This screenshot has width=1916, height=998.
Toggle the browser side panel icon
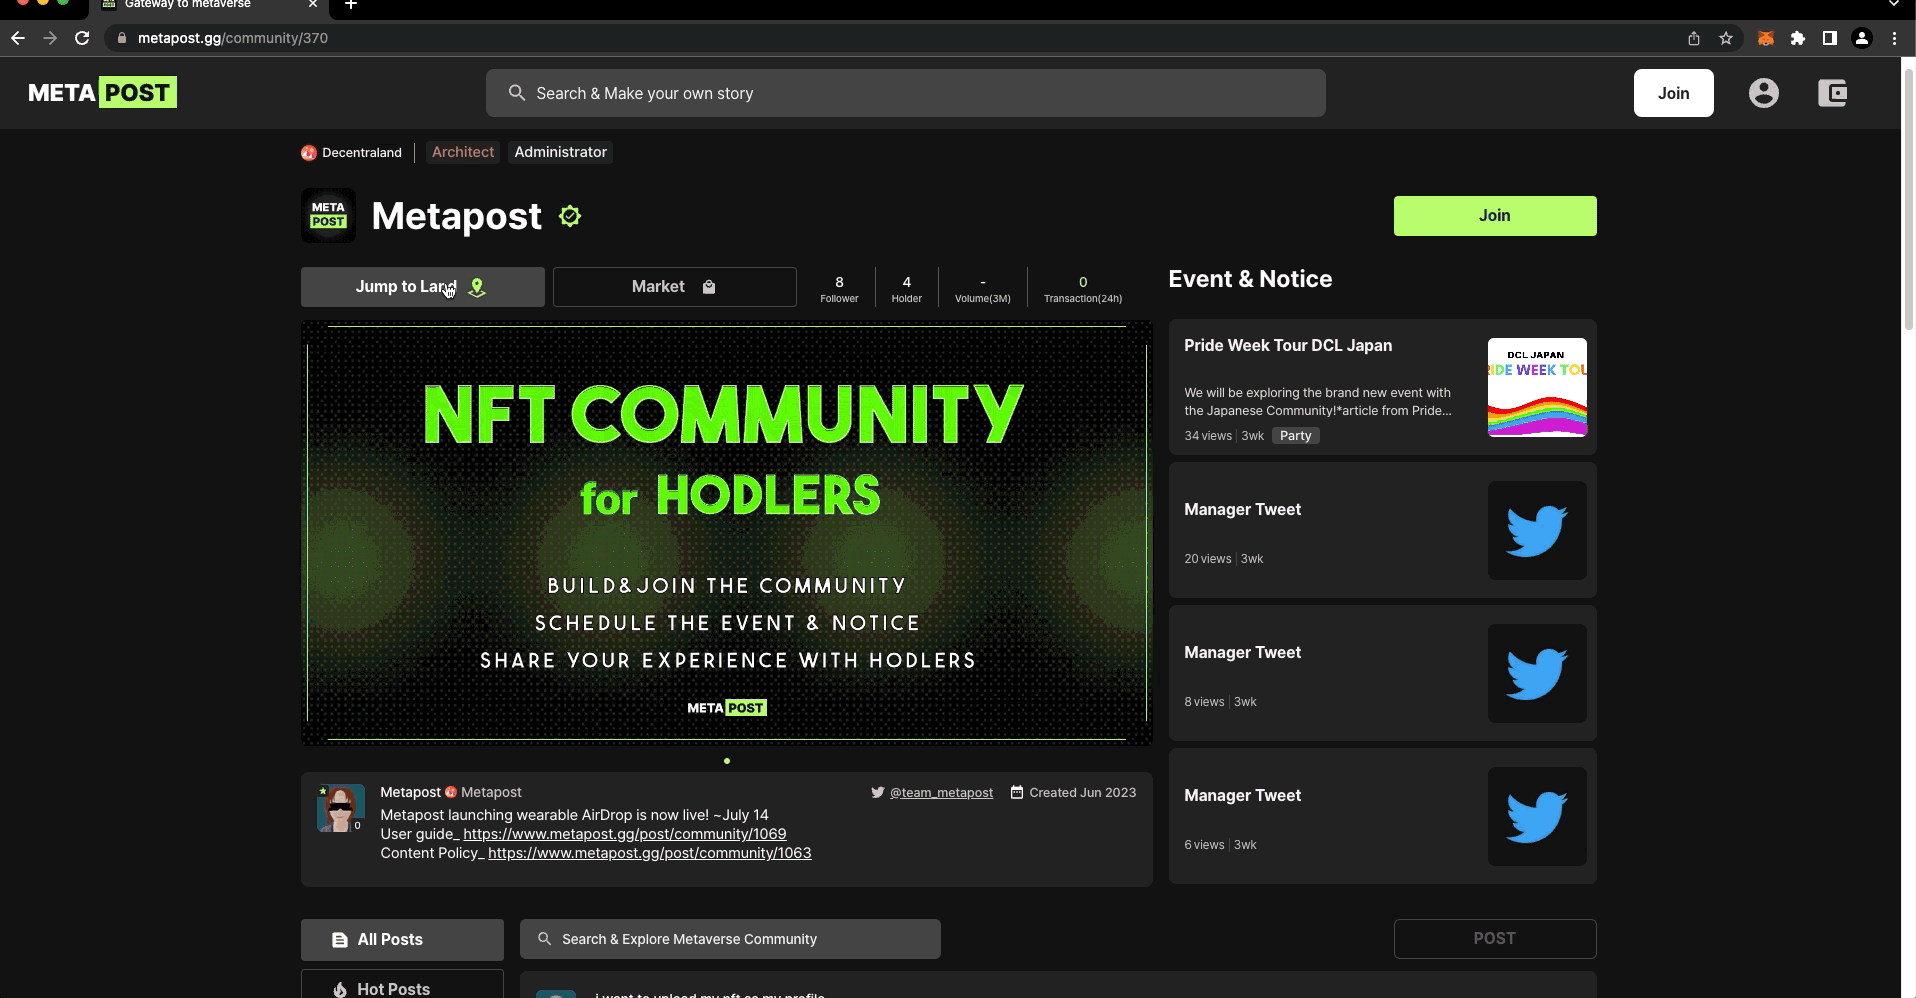pos(1829,38)
